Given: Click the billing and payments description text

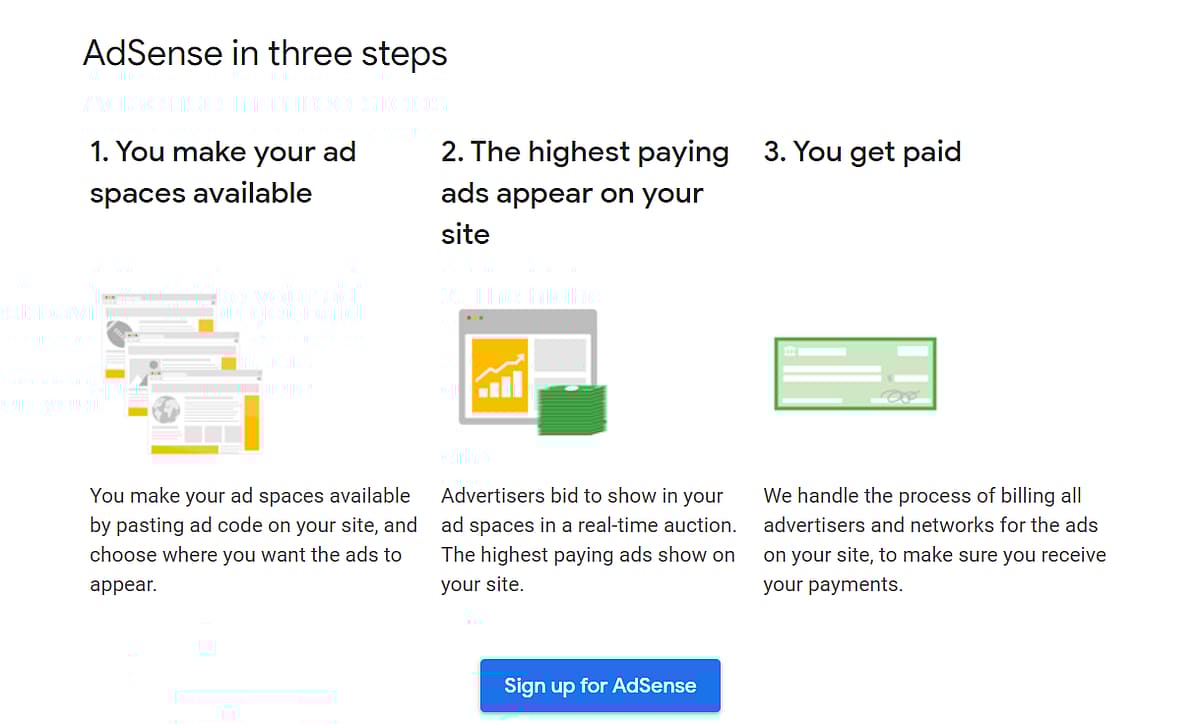Looking at the screenshot, I should (x=934, y=539).
